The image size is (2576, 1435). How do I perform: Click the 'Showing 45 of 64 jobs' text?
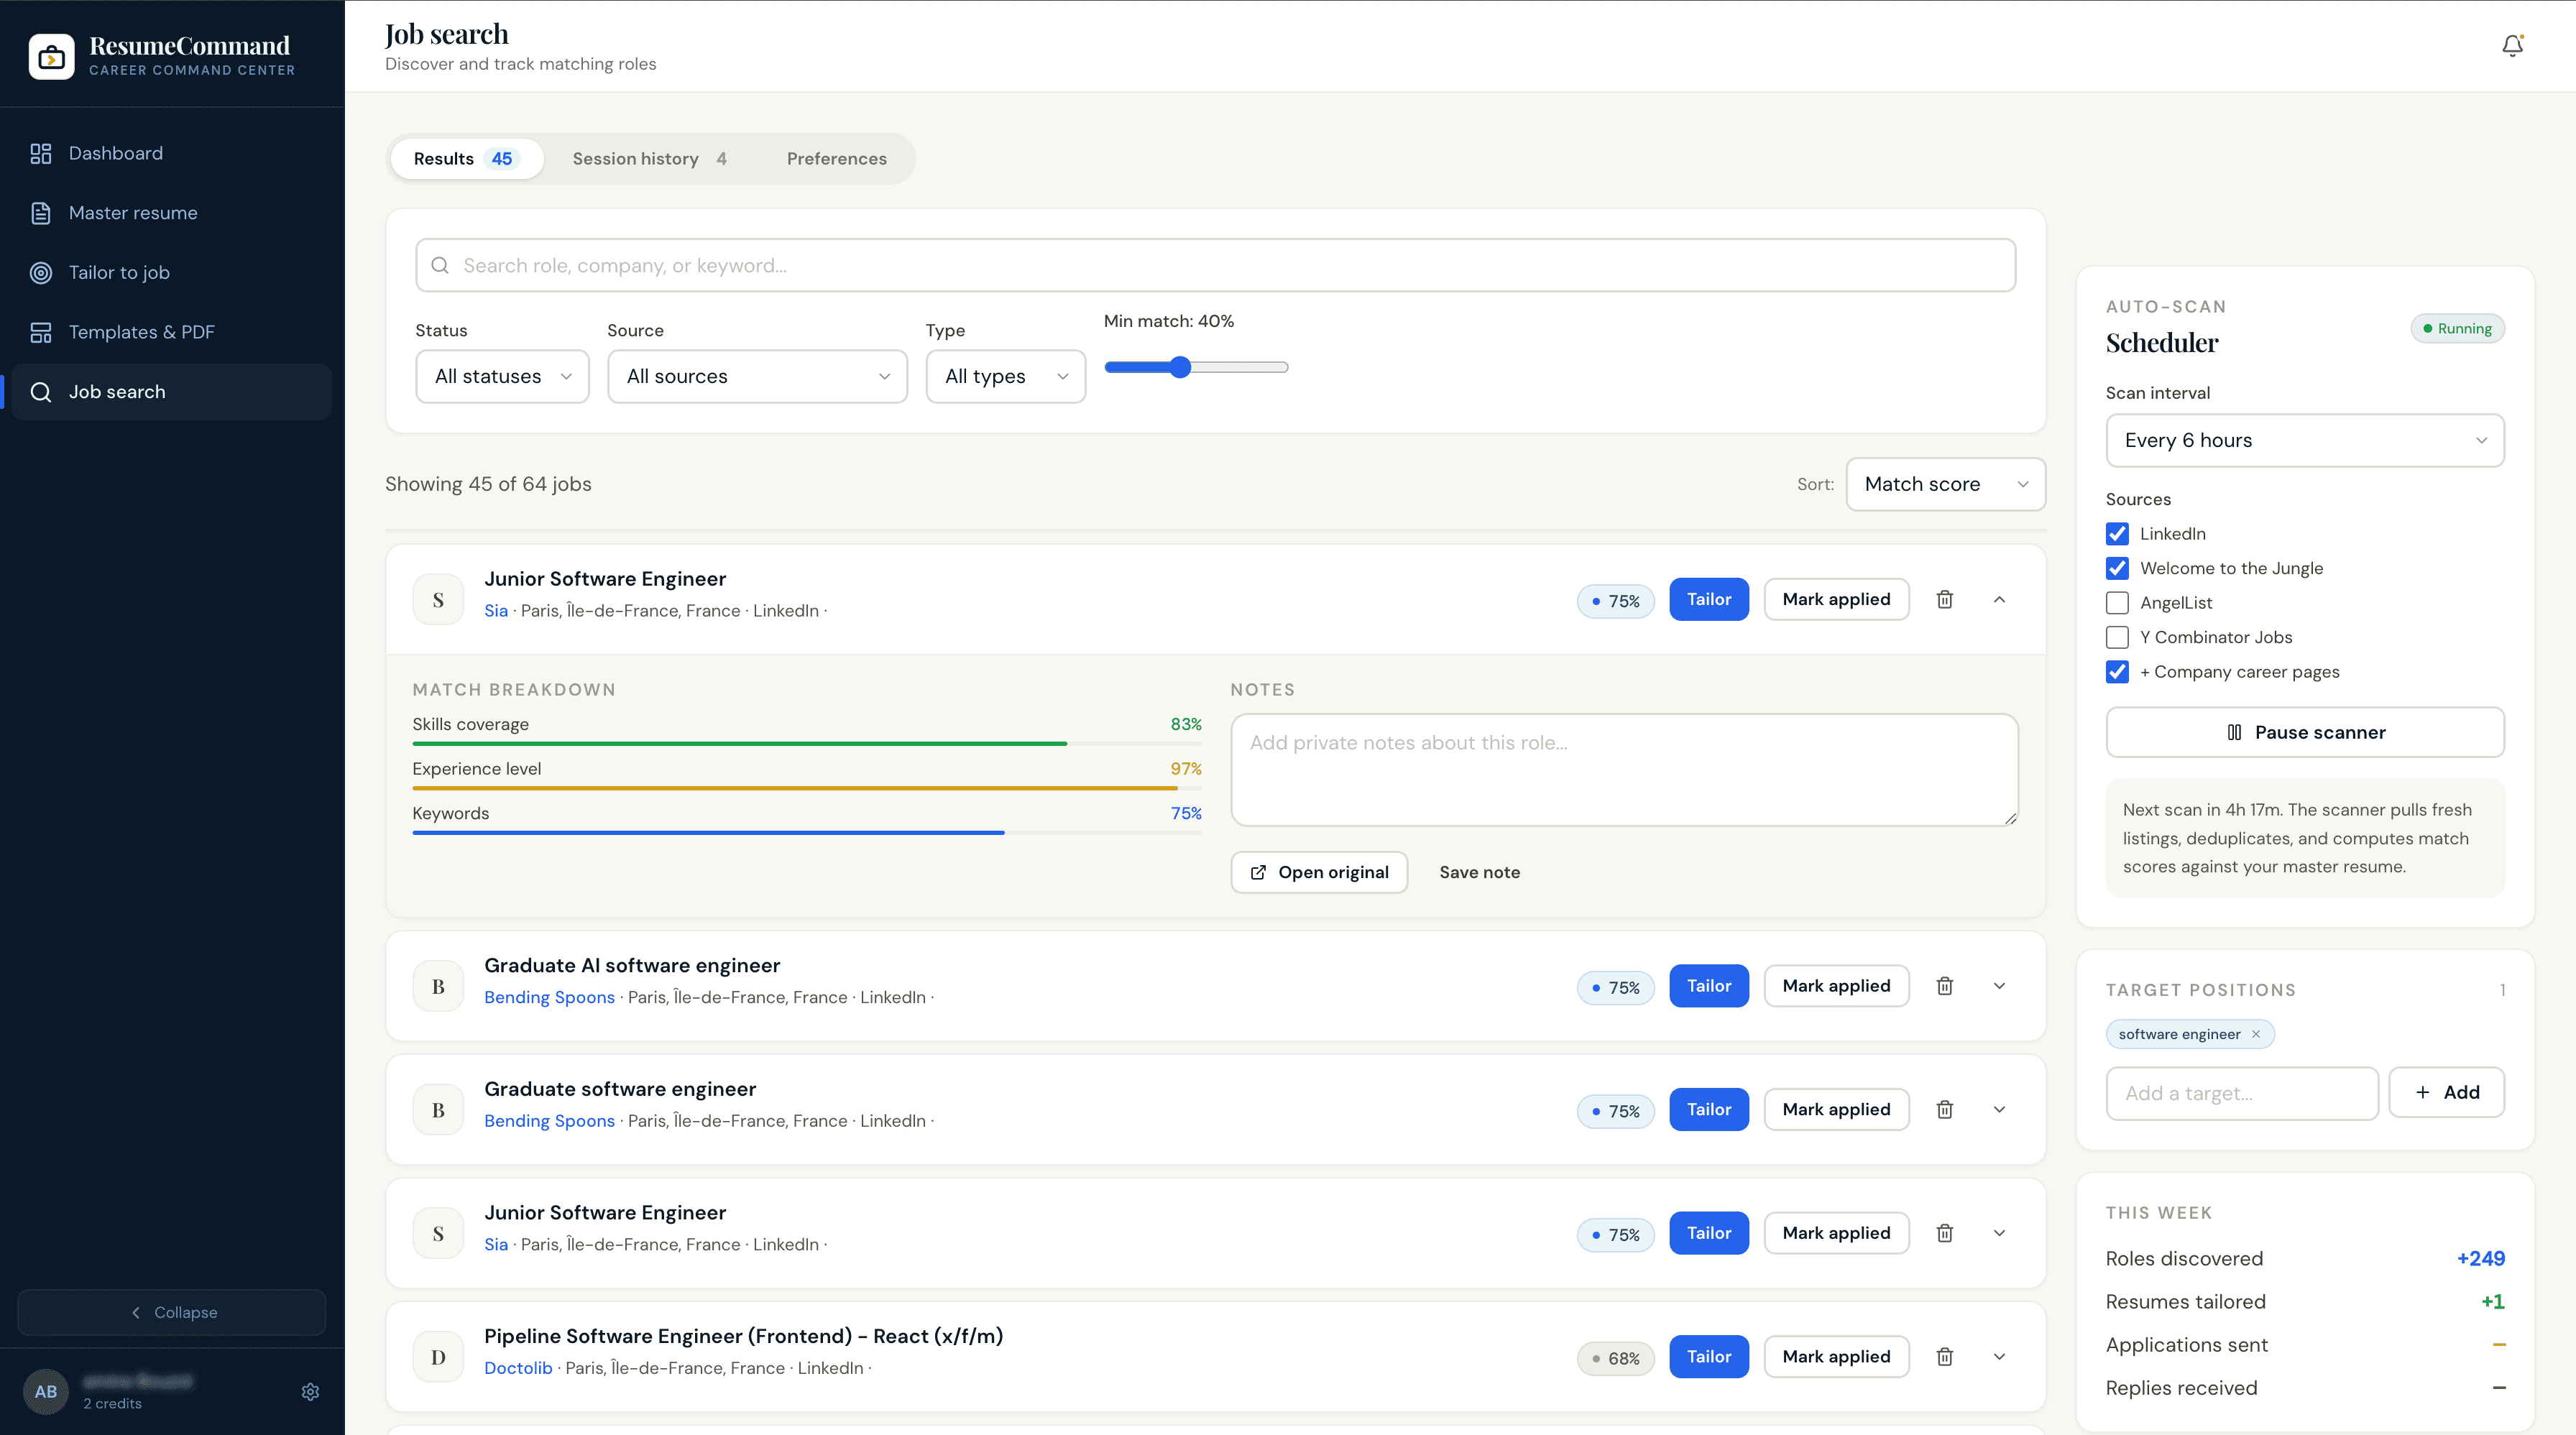[x=488, y=484]
